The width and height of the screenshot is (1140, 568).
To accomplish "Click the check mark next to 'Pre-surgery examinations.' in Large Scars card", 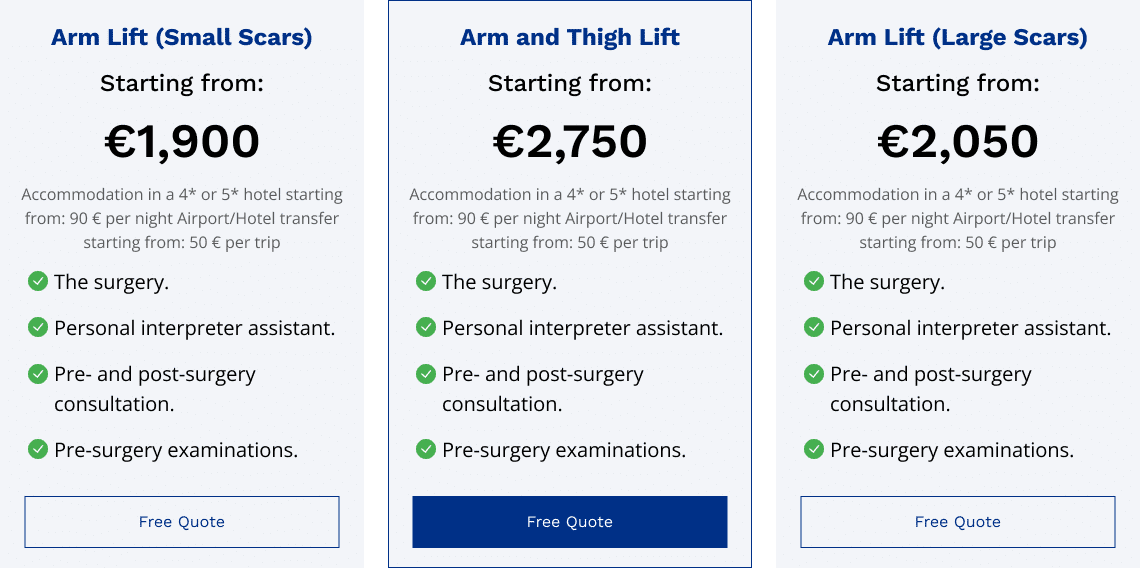I will pos(814,449).
